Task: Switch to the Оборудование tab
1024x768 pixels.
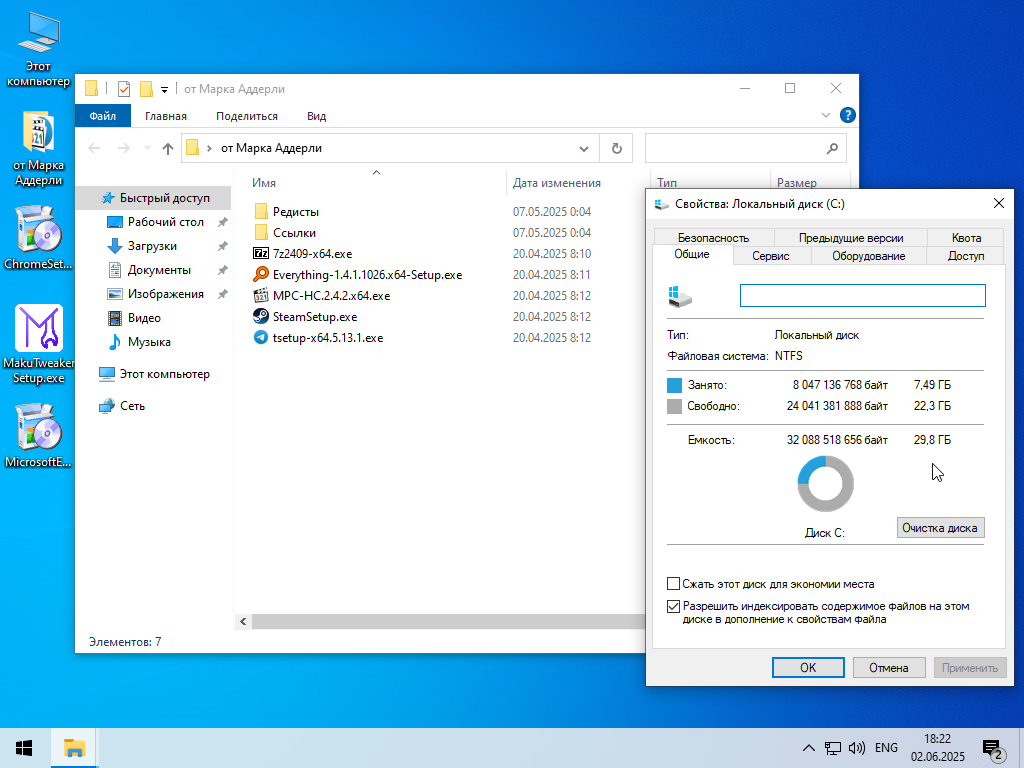Action: (869, 255)
